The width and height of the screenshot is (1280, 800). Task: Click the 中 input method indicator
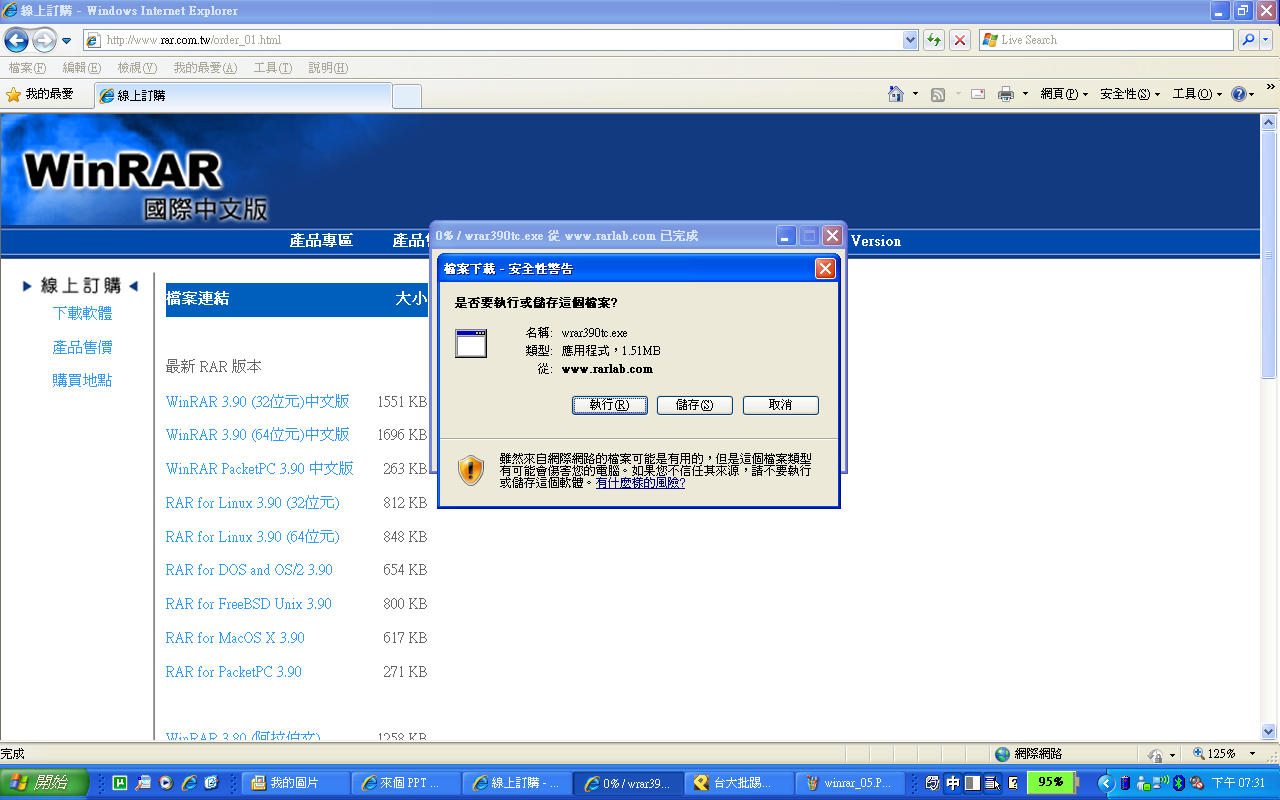(953, 783)
